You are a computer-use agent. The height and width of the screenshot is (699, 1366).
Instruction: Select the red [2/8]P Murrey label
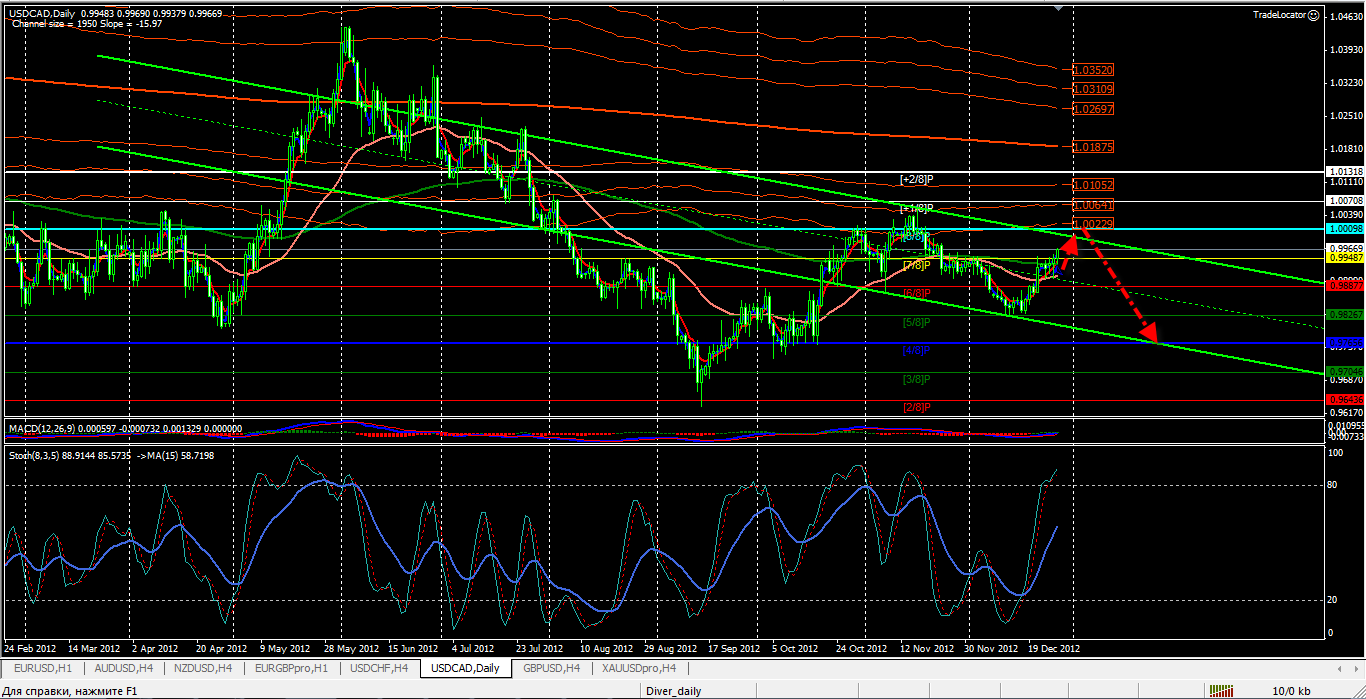(916, 407)
